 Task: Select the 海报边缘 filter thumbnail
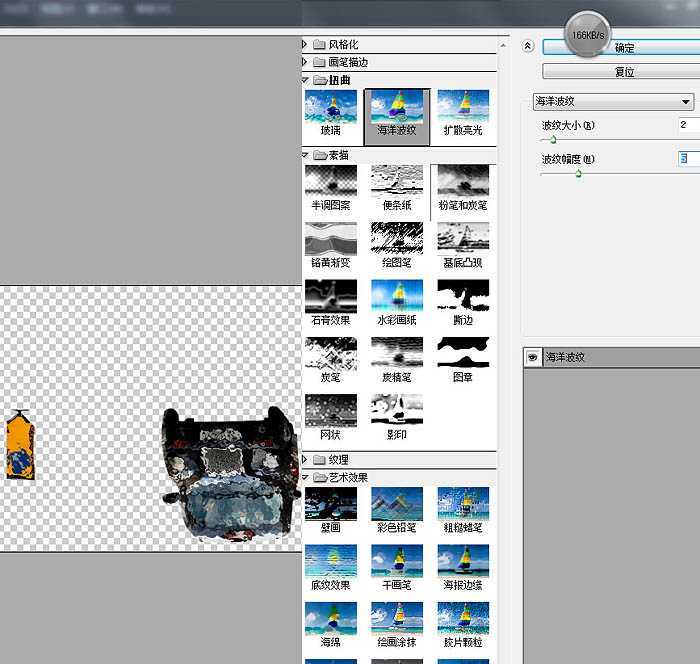[463, 561]
